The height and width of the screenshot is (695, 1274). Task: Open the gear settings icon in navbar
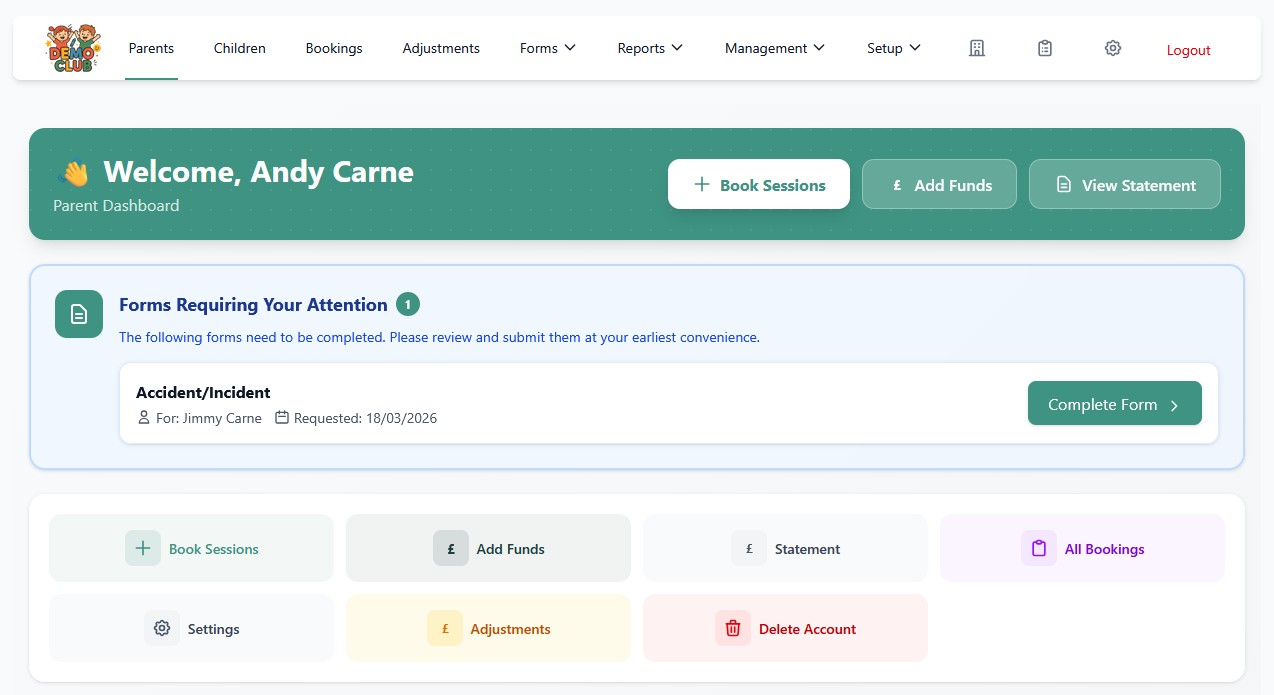point(1112,48)
